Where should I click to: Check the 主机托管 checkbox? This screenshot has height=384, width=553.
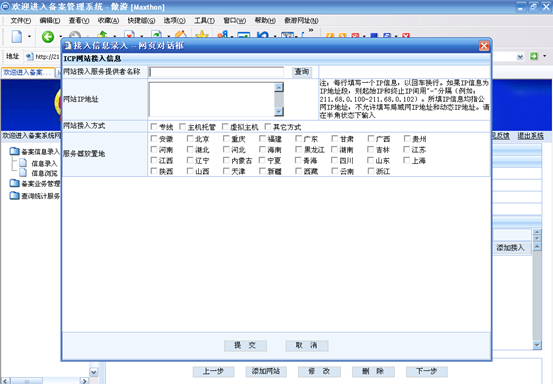pyautogui.click(x=182, y=126)
